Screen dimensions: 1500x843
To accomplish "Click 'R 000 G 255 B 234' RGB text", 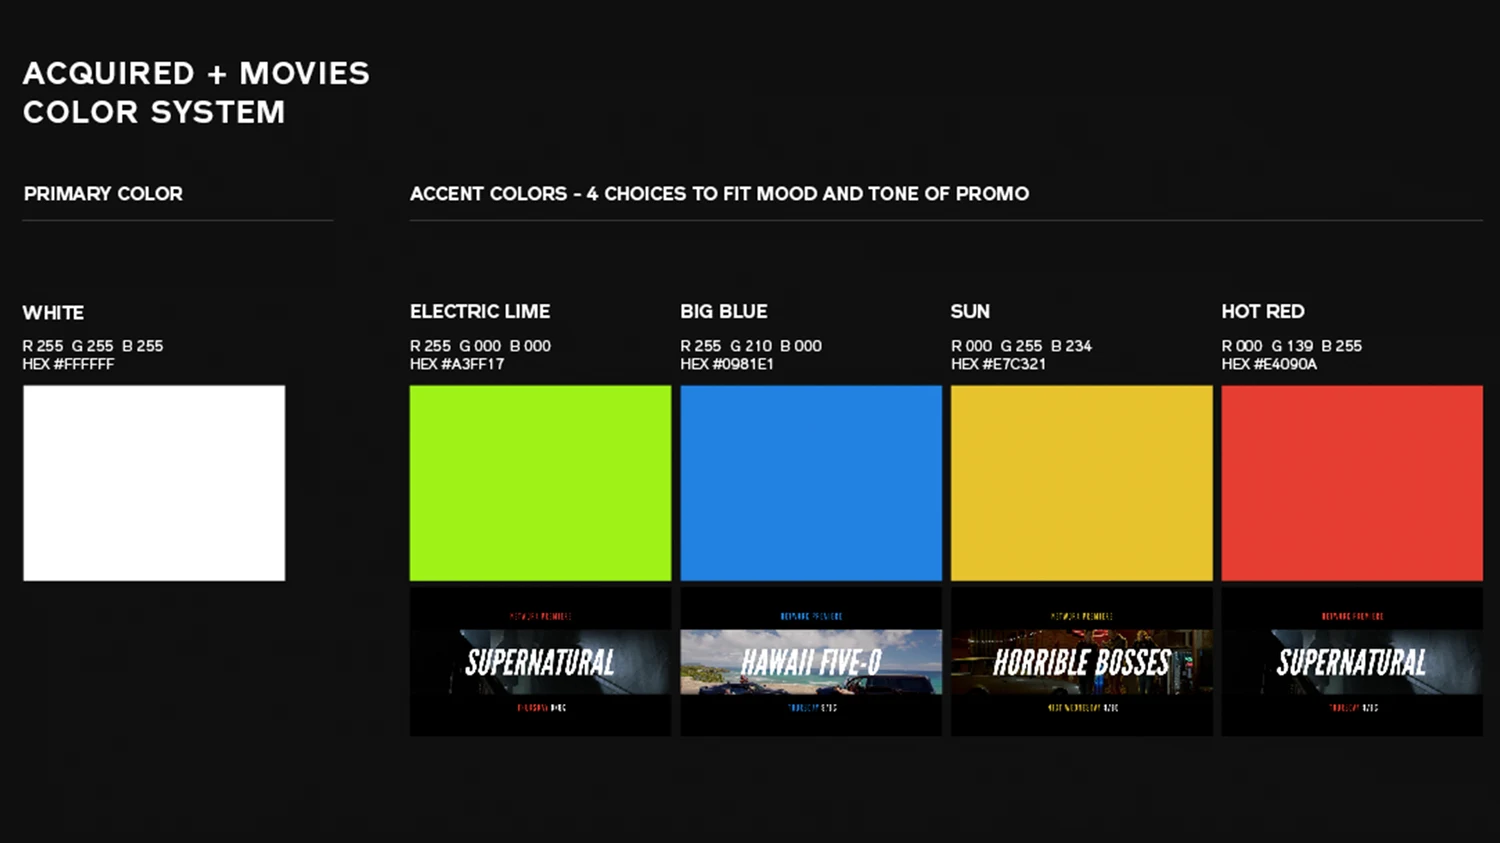I will tap(1021, 346).
